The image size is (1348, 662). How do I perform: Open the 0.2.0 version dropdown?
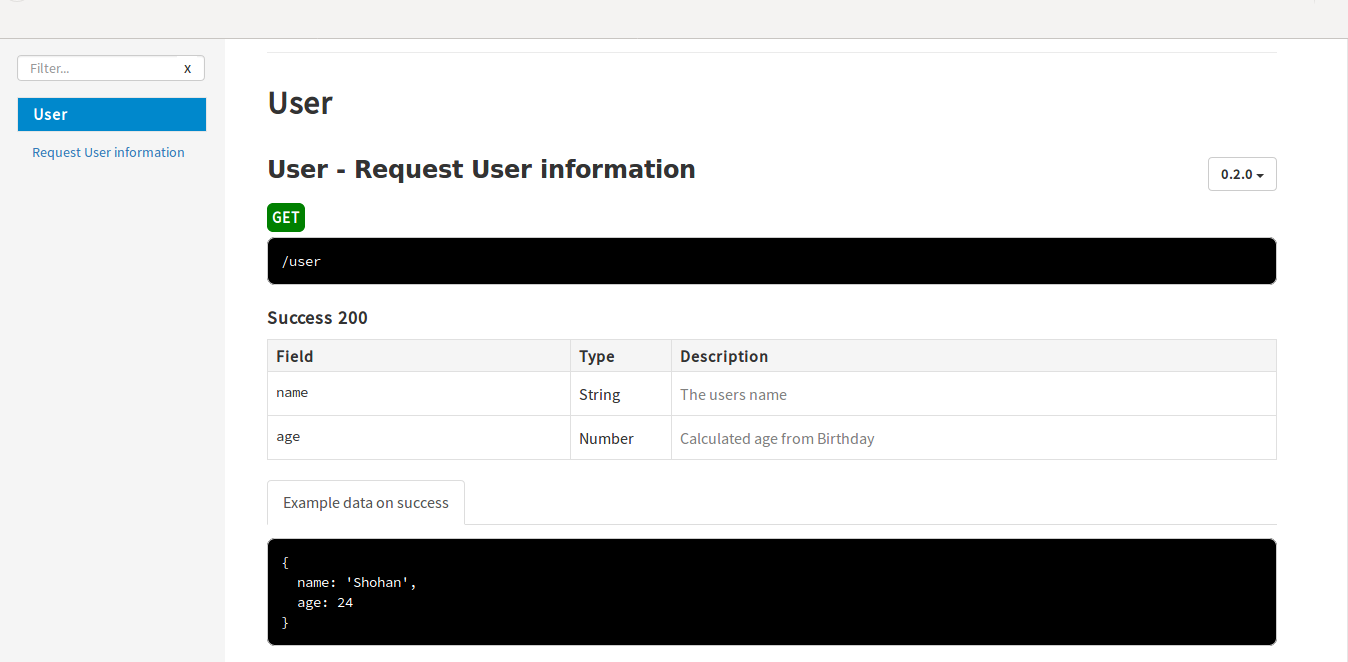1242,174
